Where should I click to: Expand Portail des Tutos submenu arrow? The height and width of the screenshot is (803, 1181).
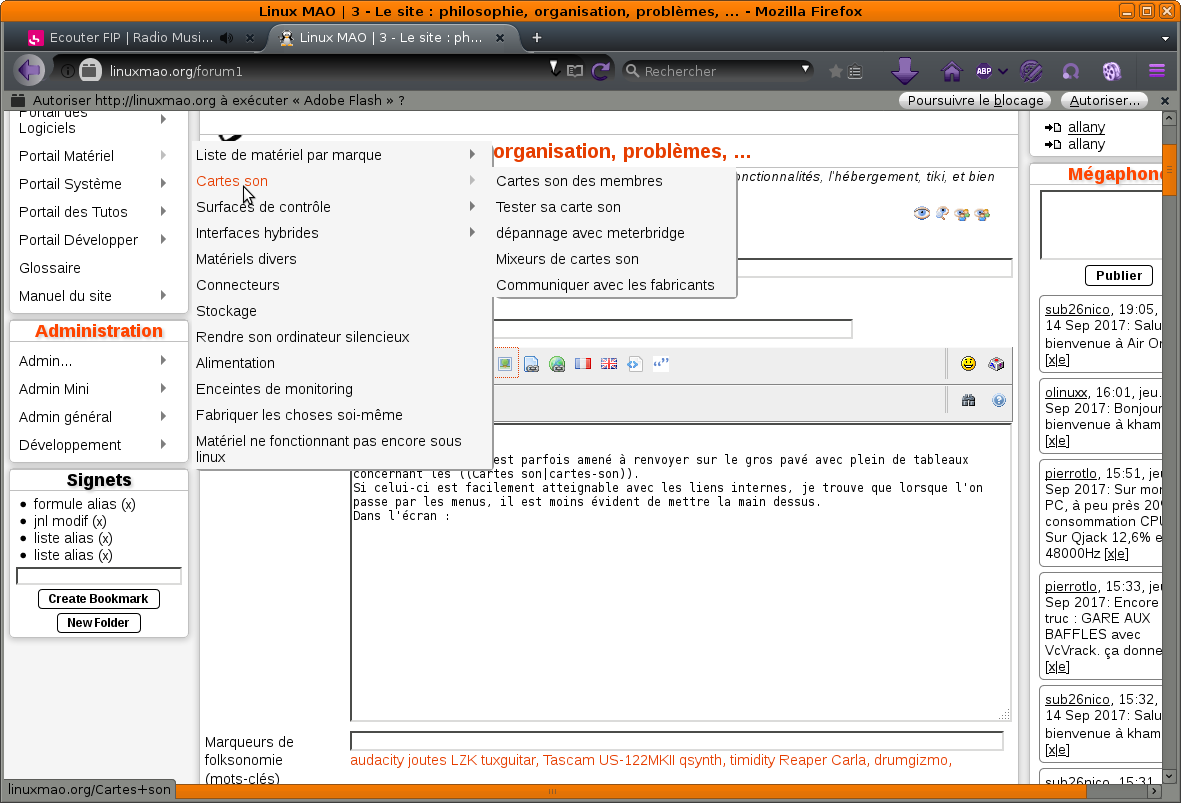click(x=163, y=211)
